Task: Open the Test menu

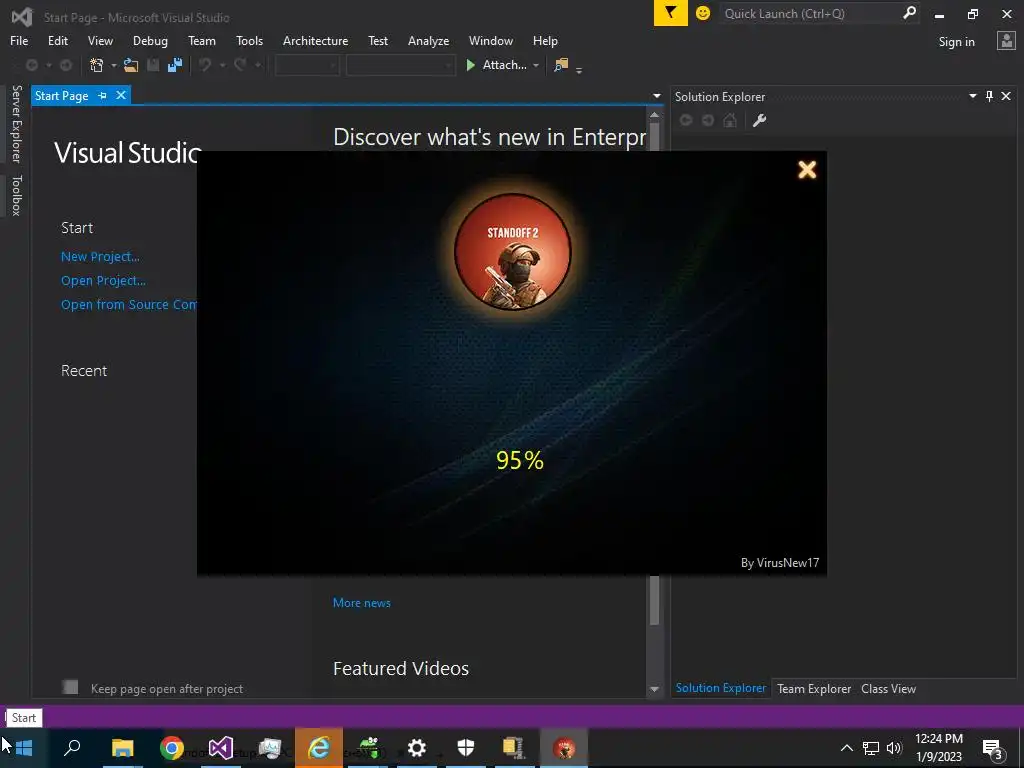Action: click(377, 40)
